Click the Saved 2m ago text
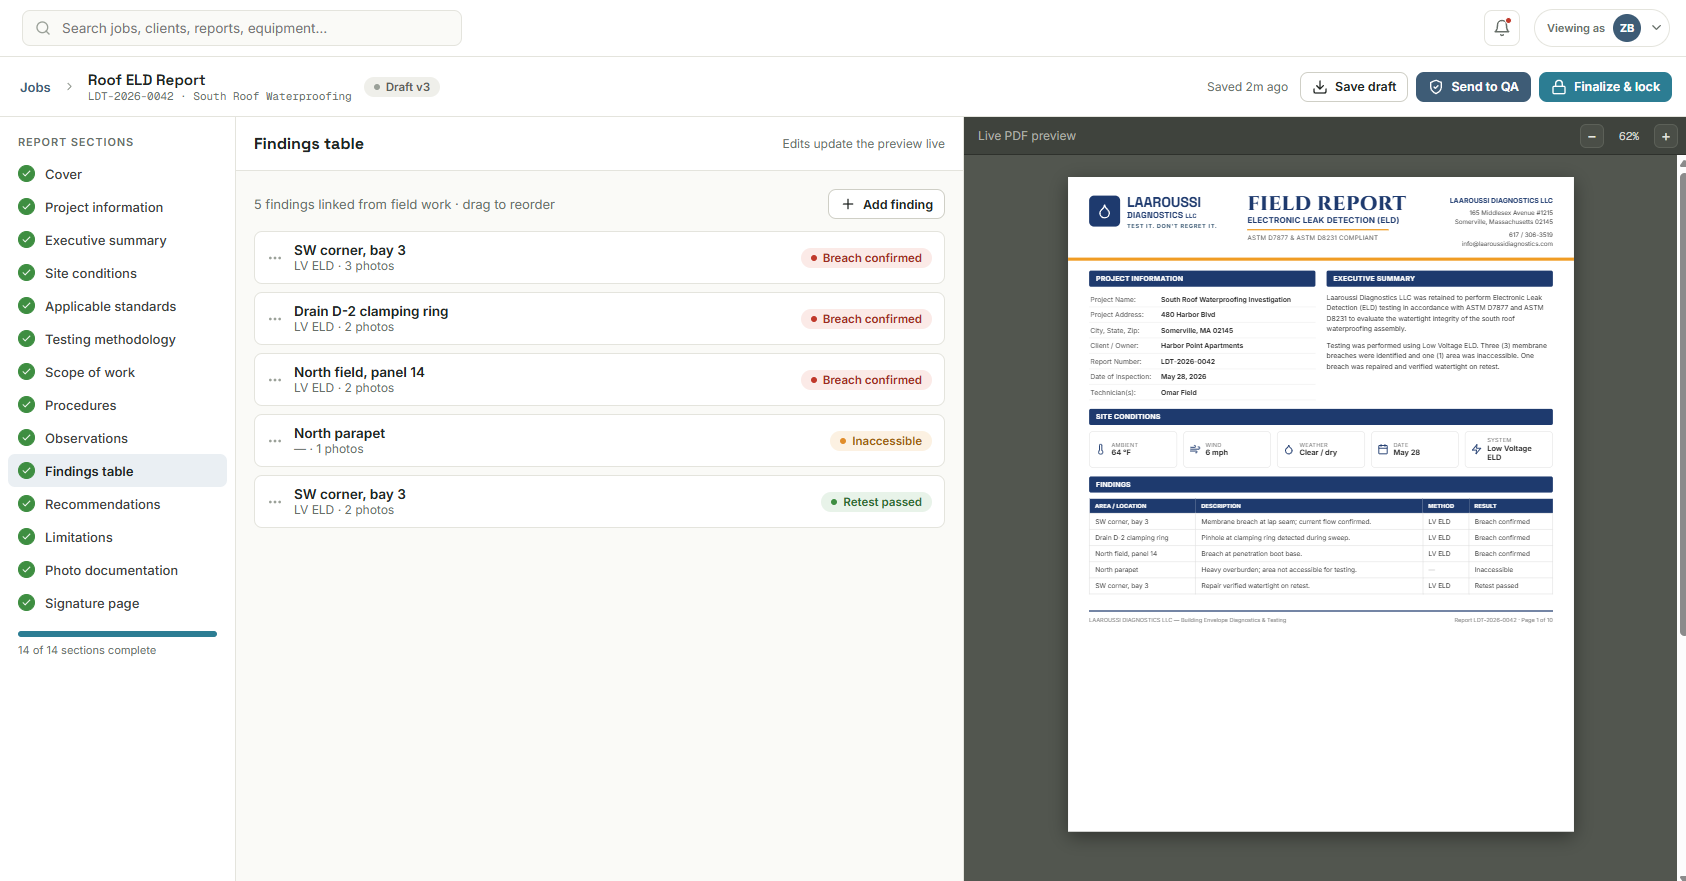 tap(1247, 87)
